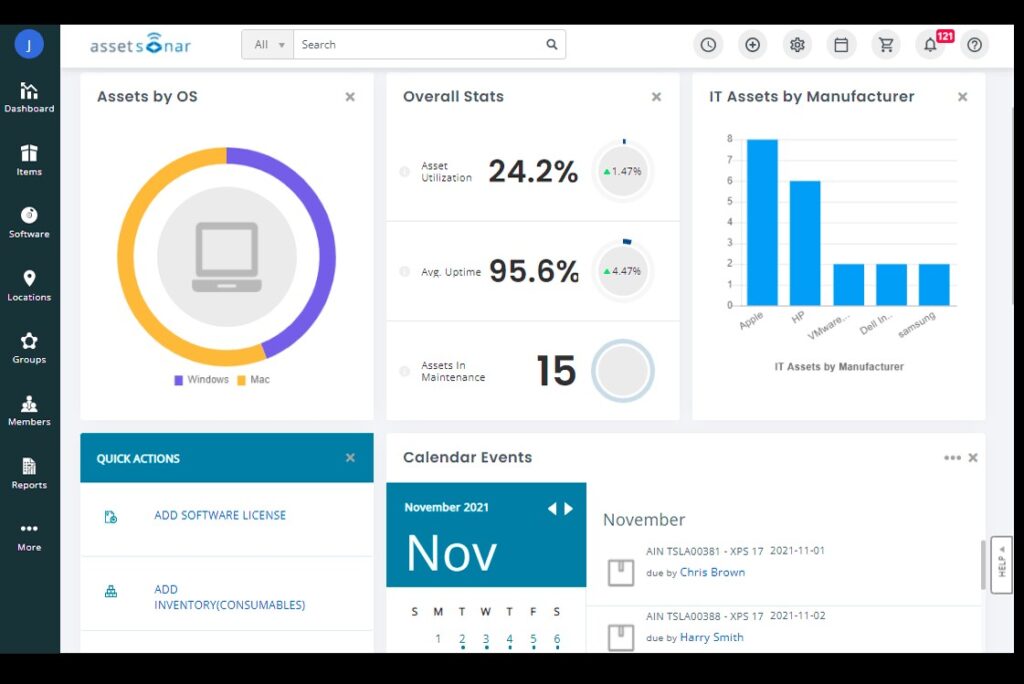This screenshot has height=684, width=1024.
Task: Click the search magnifier icon
Action: (x=552, y=44)
